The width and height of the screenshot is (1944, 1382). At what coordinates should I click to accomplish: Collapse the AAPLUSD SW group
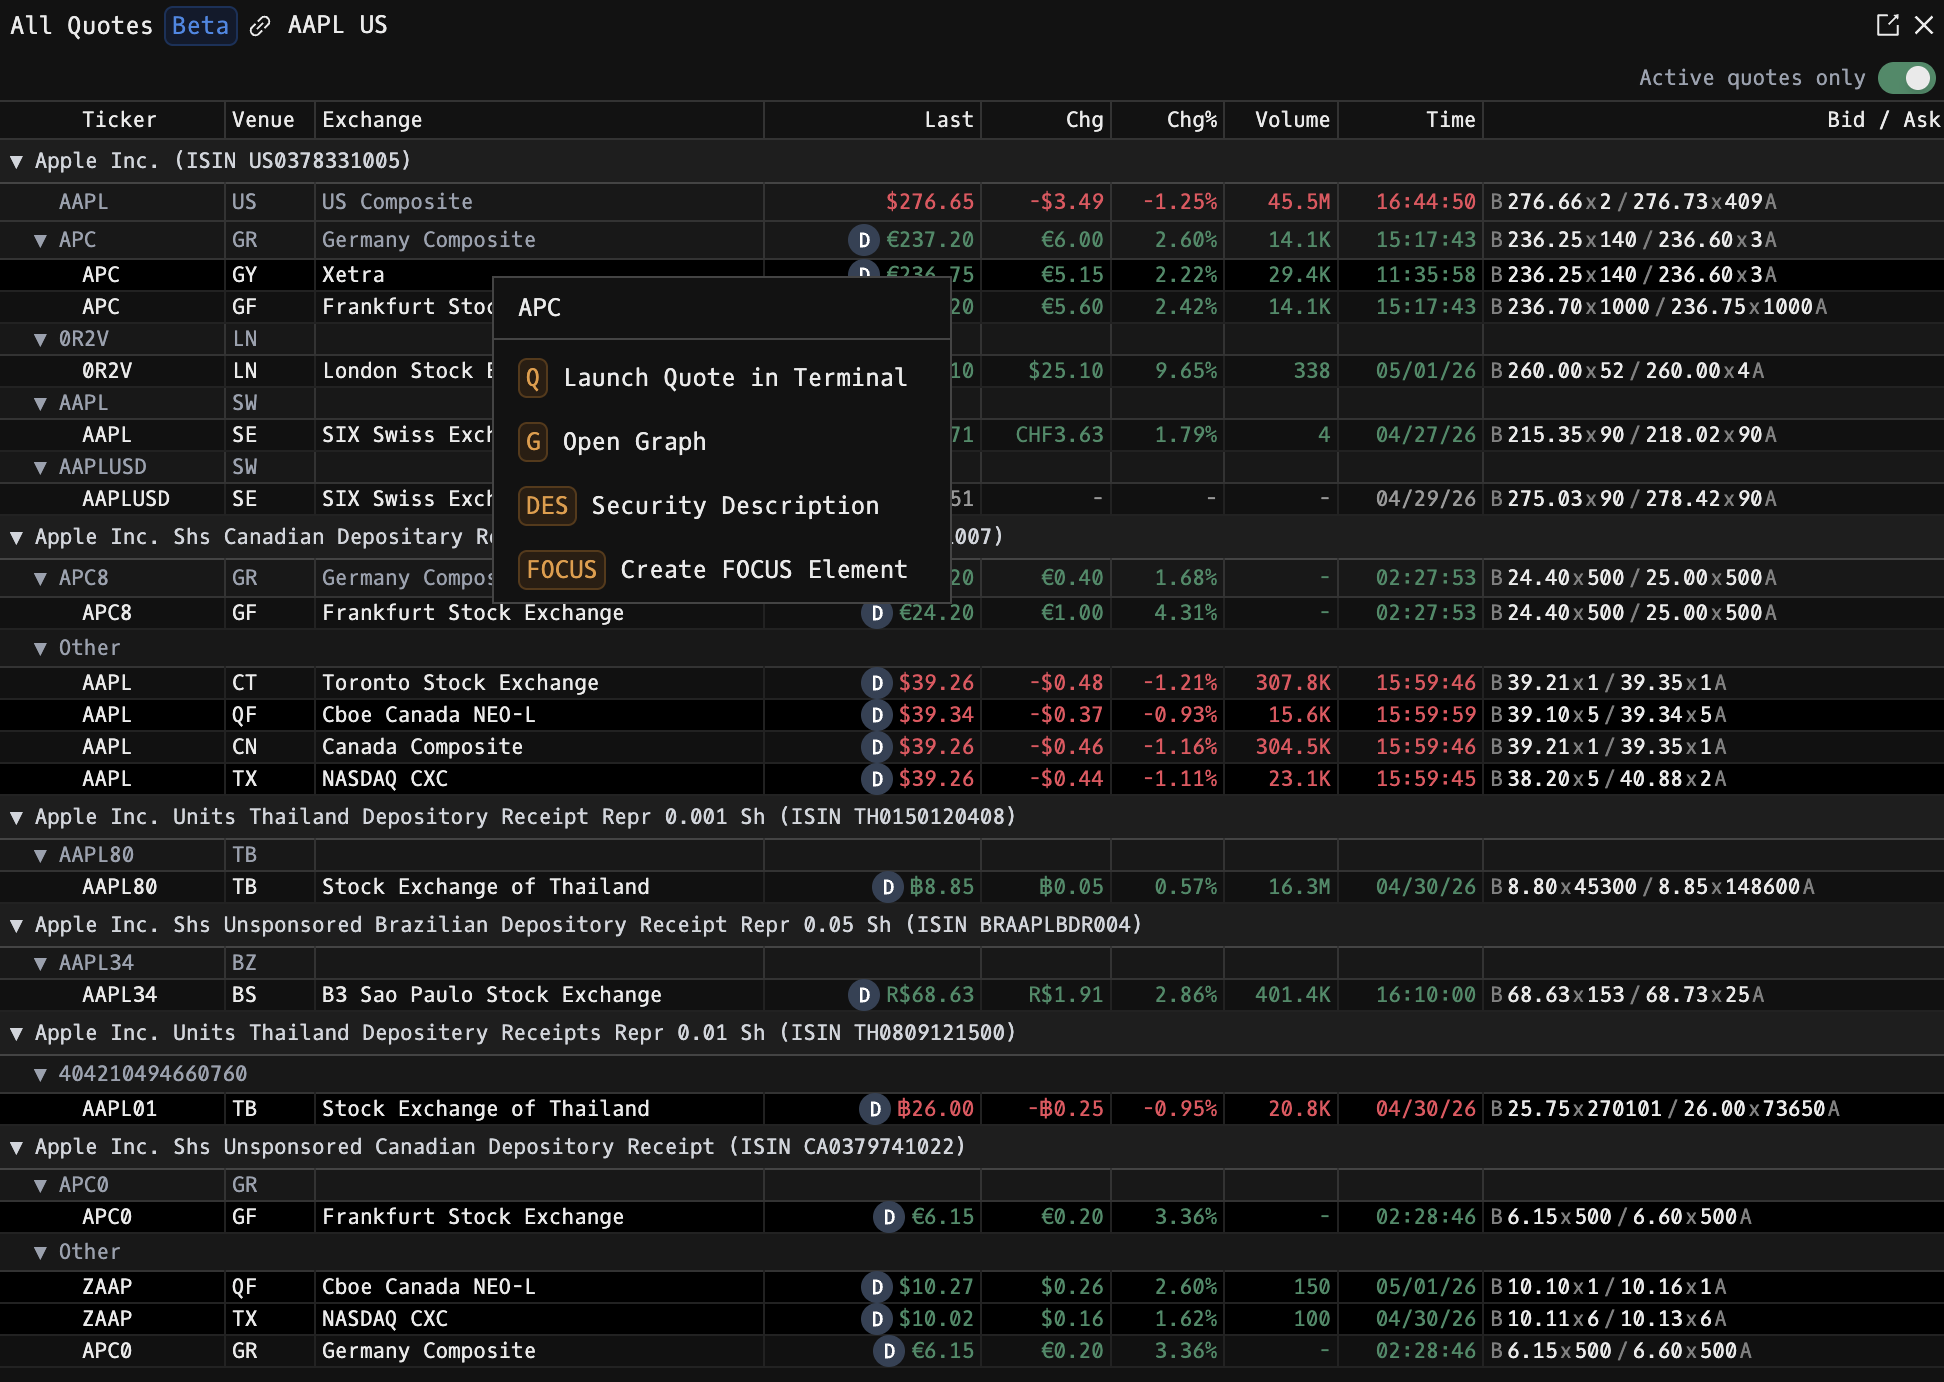click(x=40, y=467)
